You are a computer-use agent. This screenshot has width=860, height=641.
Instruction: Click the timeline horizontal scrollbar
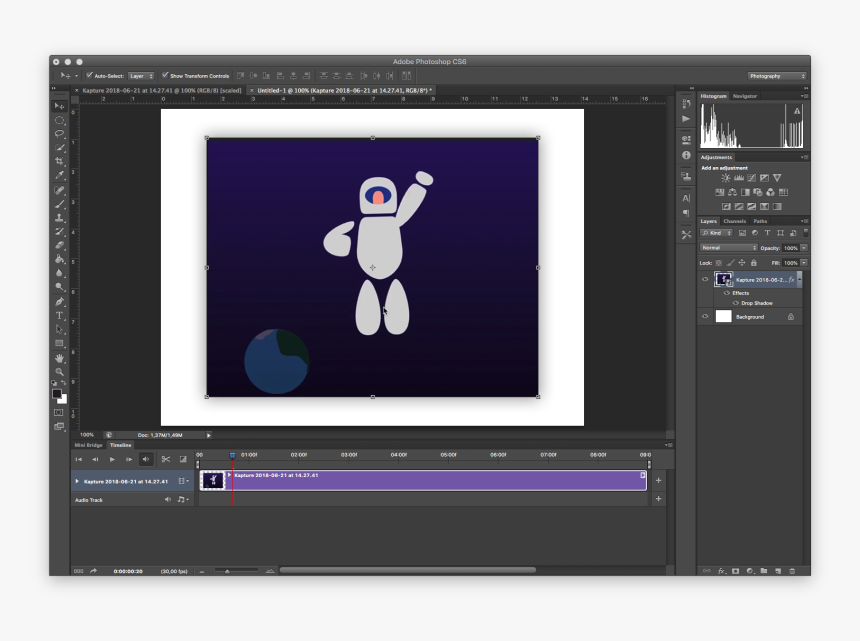click(x=408, y=570)
